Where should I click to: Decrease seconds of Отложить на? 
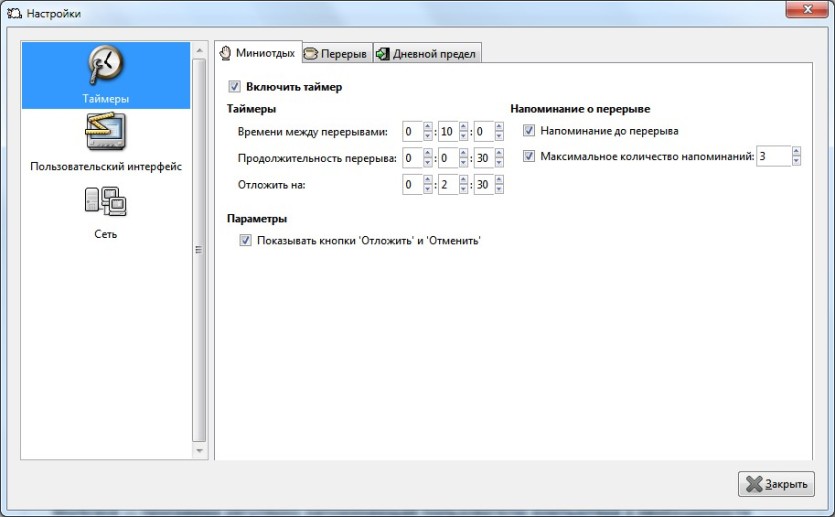499,189
